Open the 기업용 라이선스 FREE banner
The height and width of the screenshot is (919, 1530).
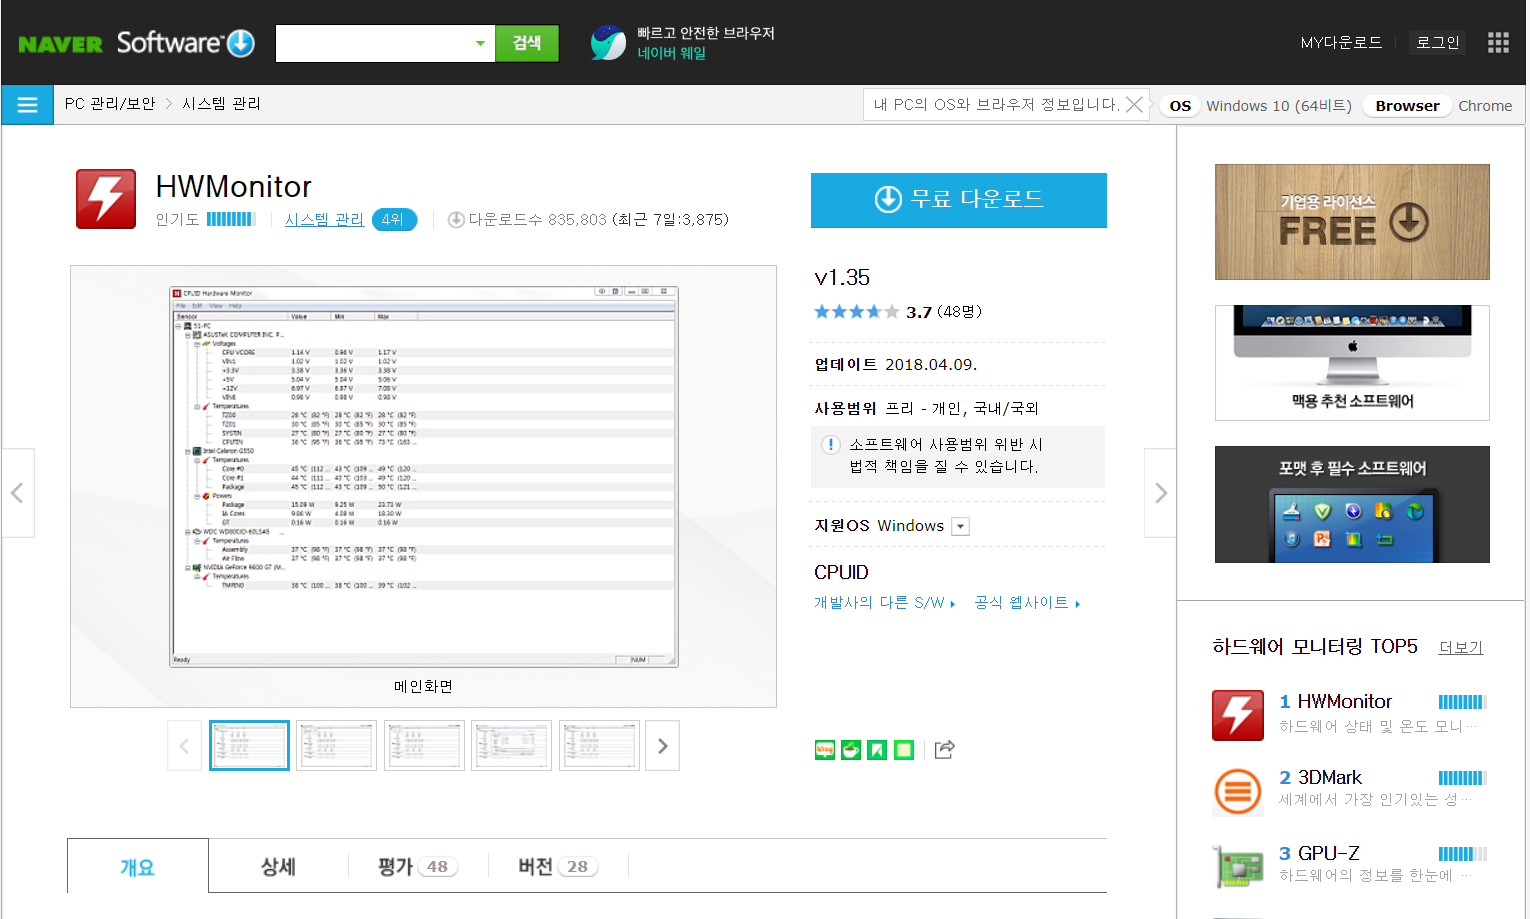(x=1352, y=222)
